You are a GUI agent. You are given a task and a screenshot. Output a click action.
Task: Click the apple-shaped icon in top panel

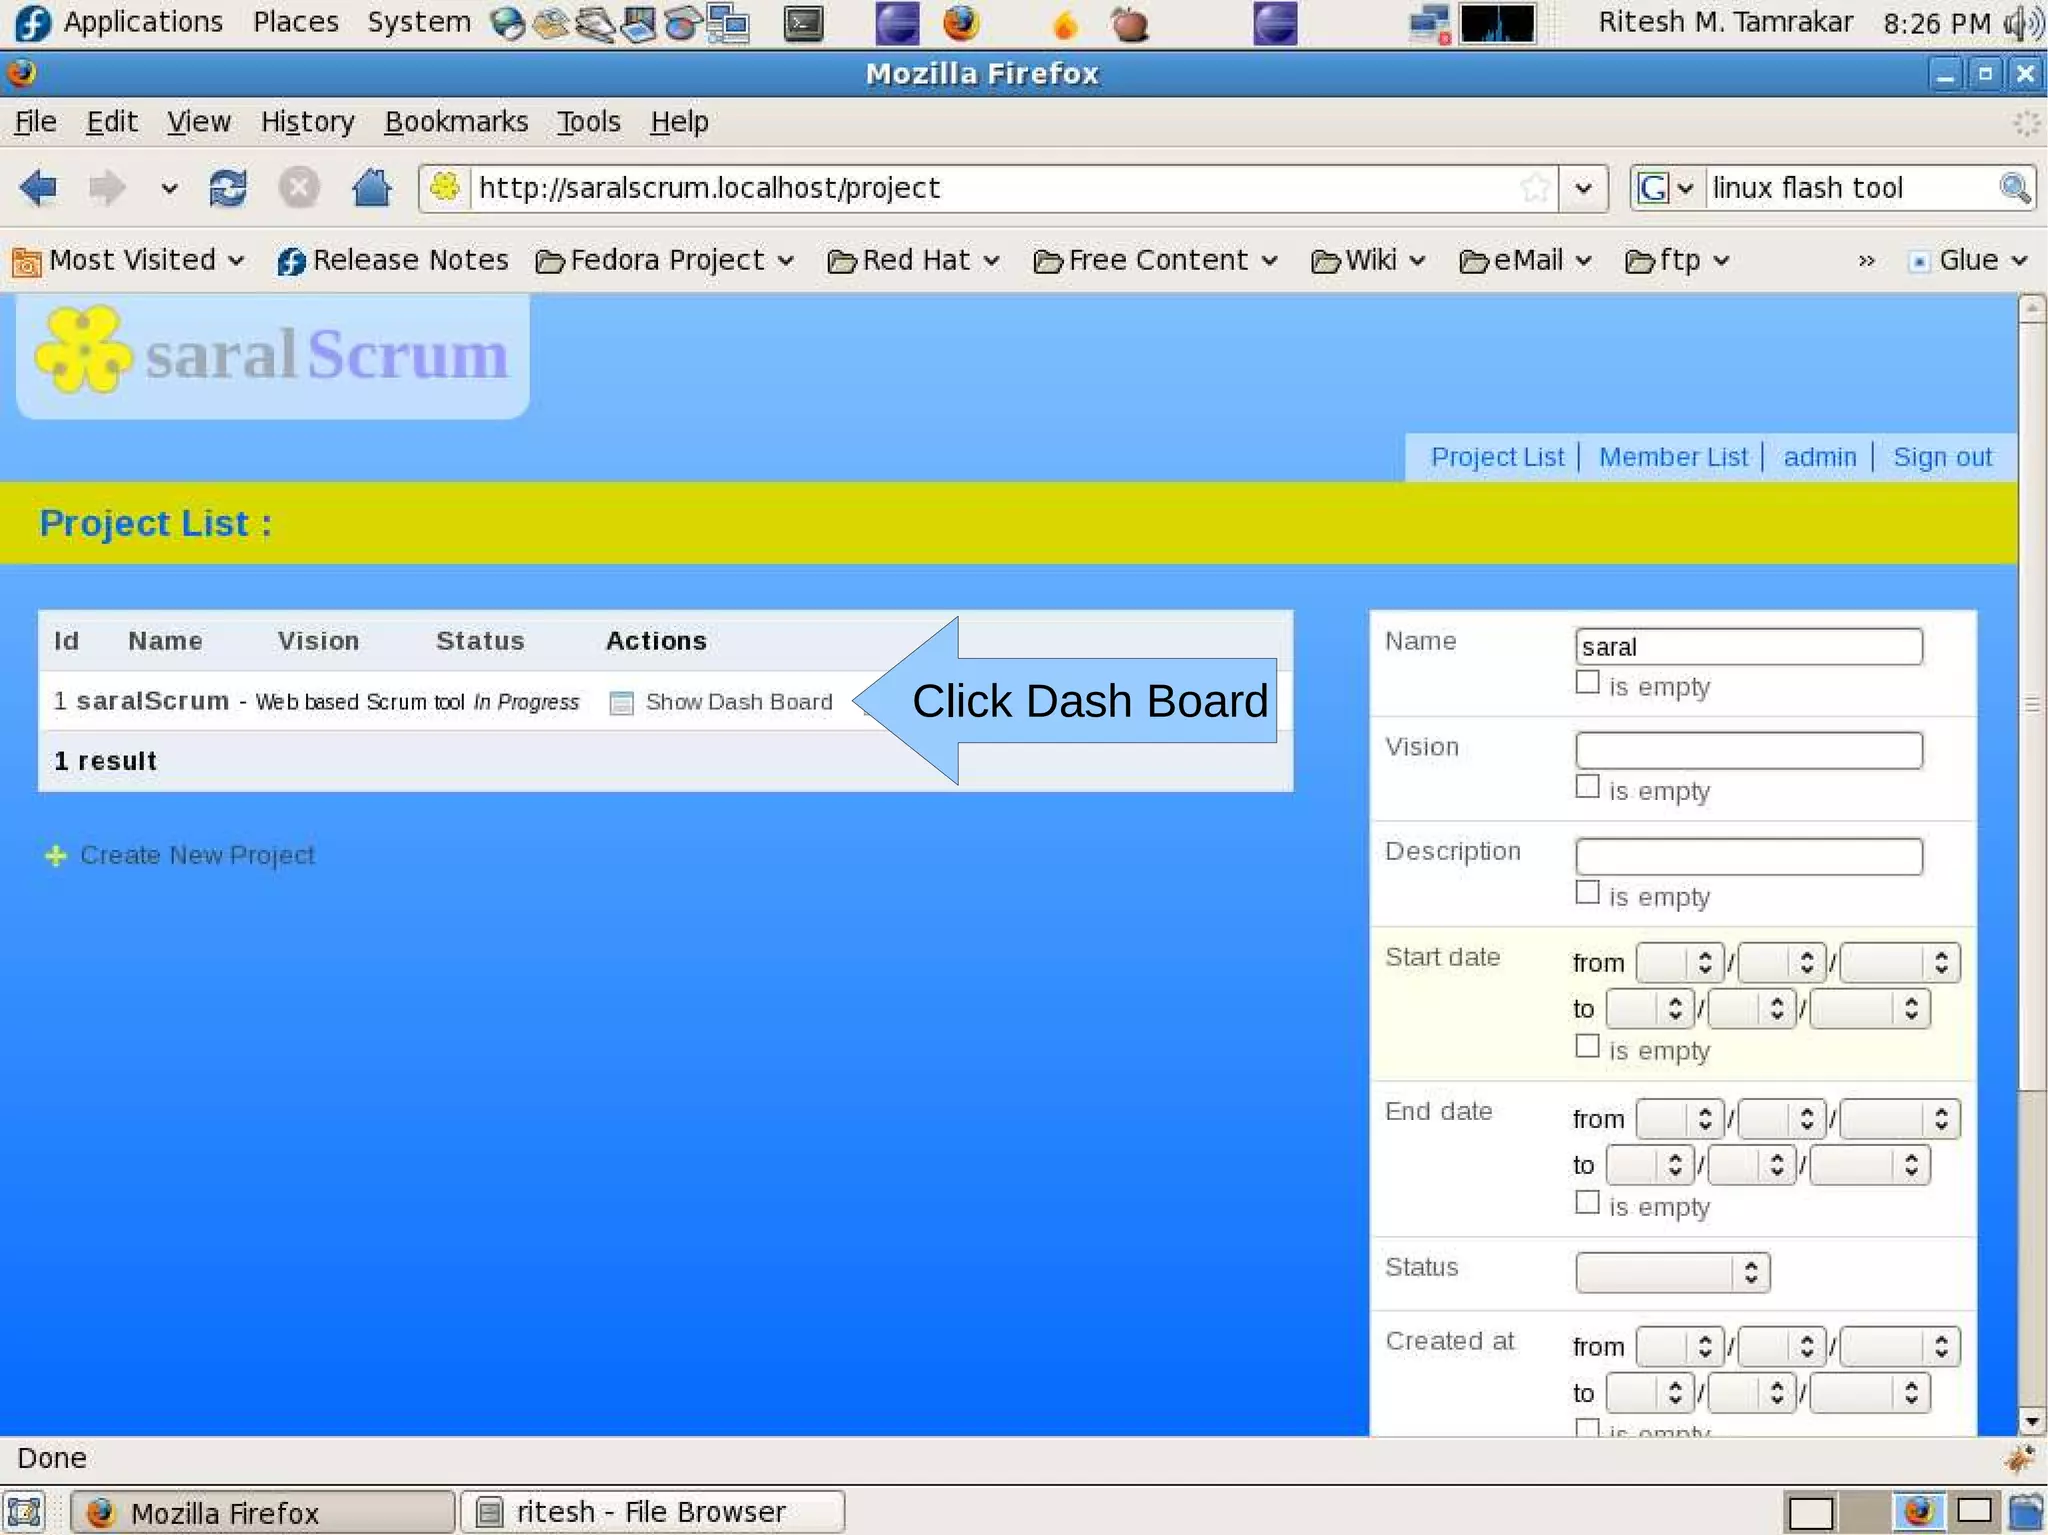1130,23
